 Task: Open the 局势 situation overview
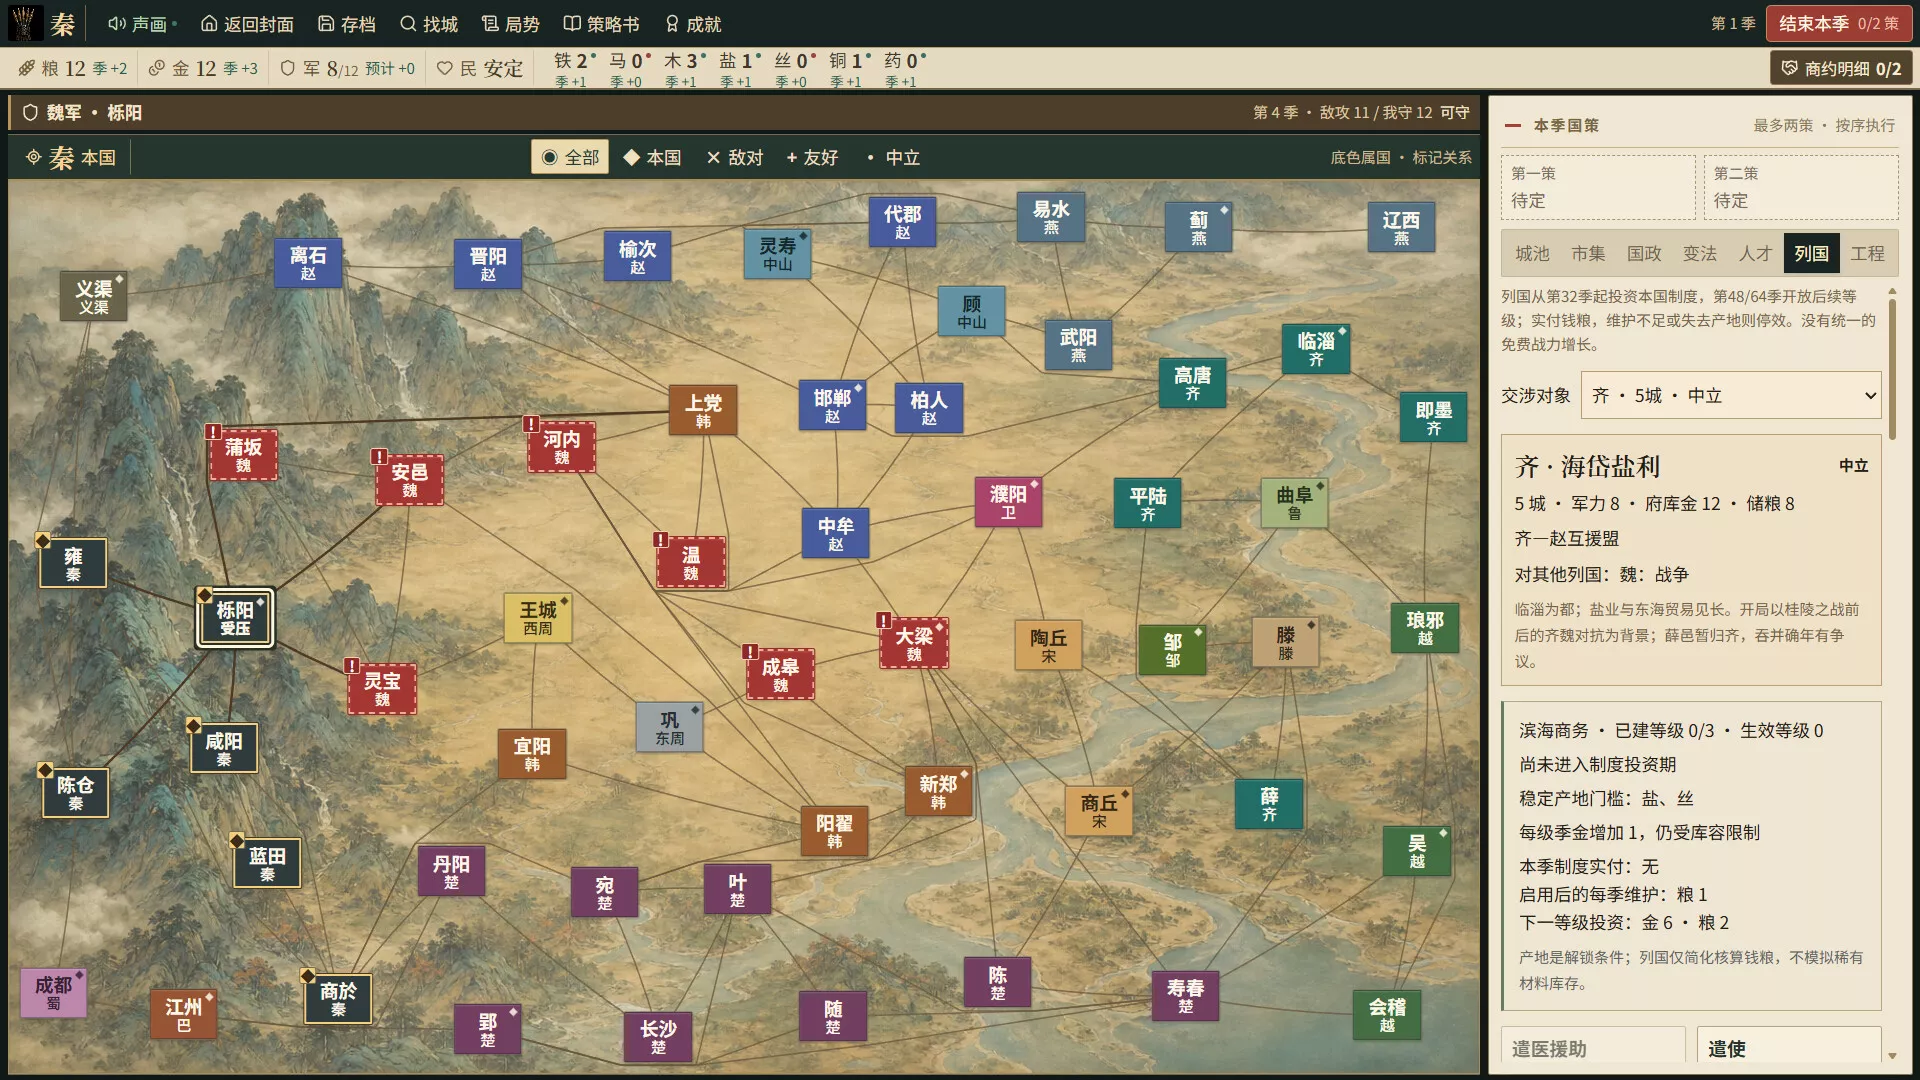tap(511, 24)
